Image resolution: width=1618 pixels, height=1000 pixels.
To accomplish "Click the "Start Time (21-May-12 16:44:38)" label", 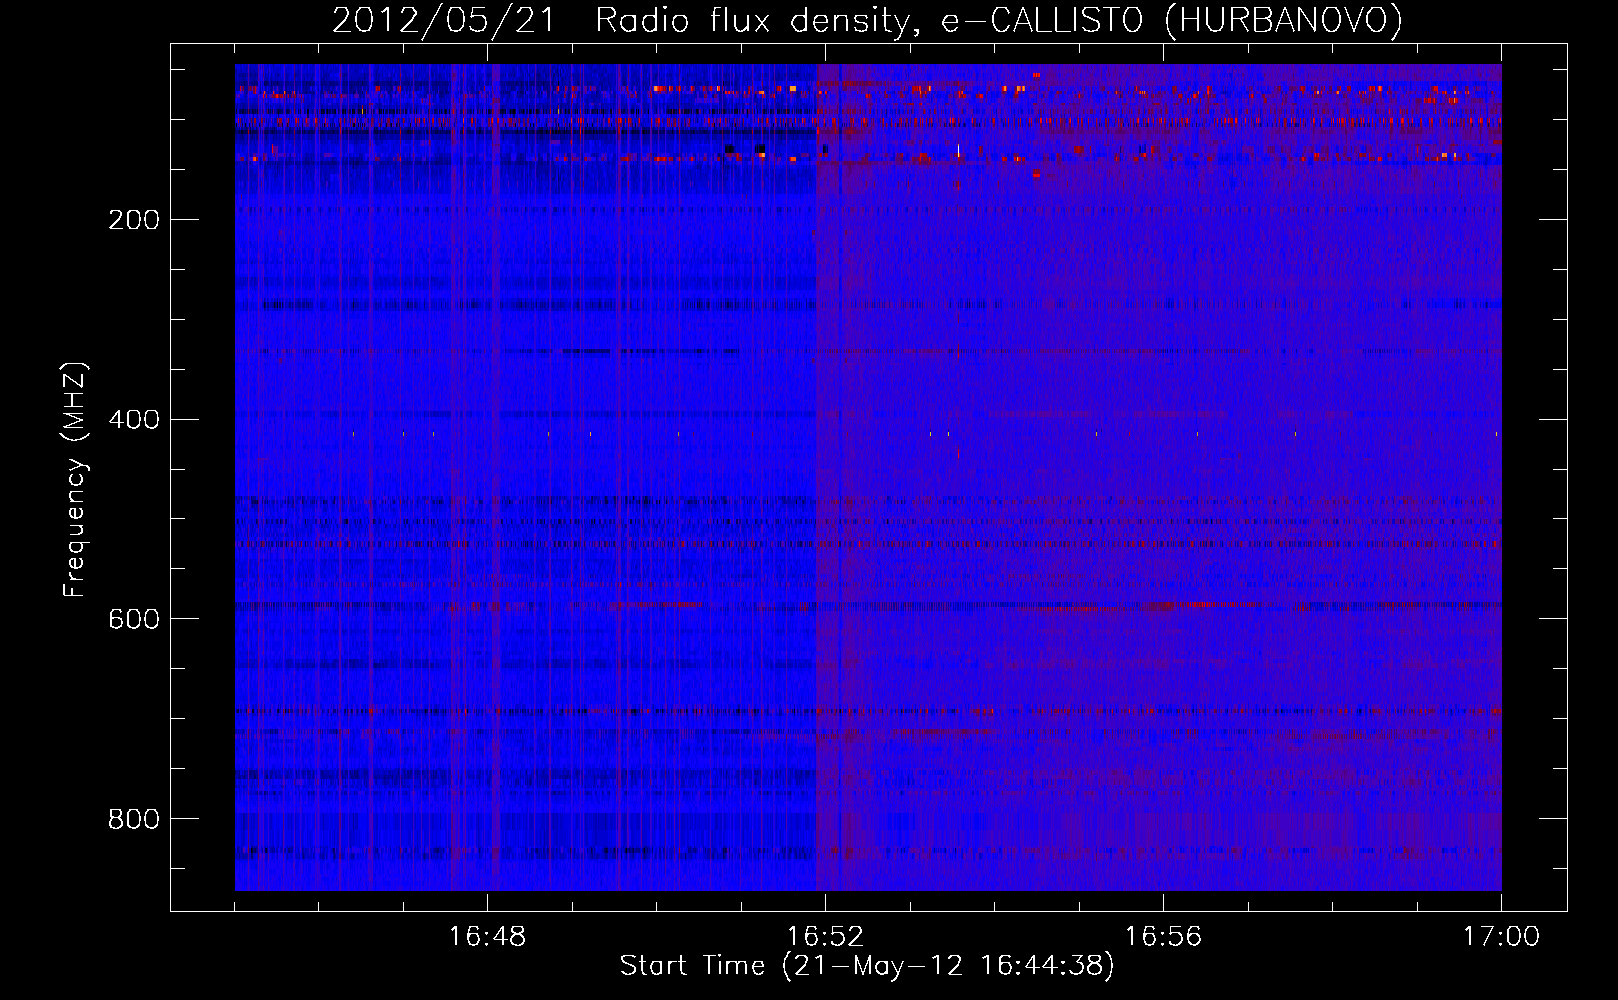I will pos(866,966).
